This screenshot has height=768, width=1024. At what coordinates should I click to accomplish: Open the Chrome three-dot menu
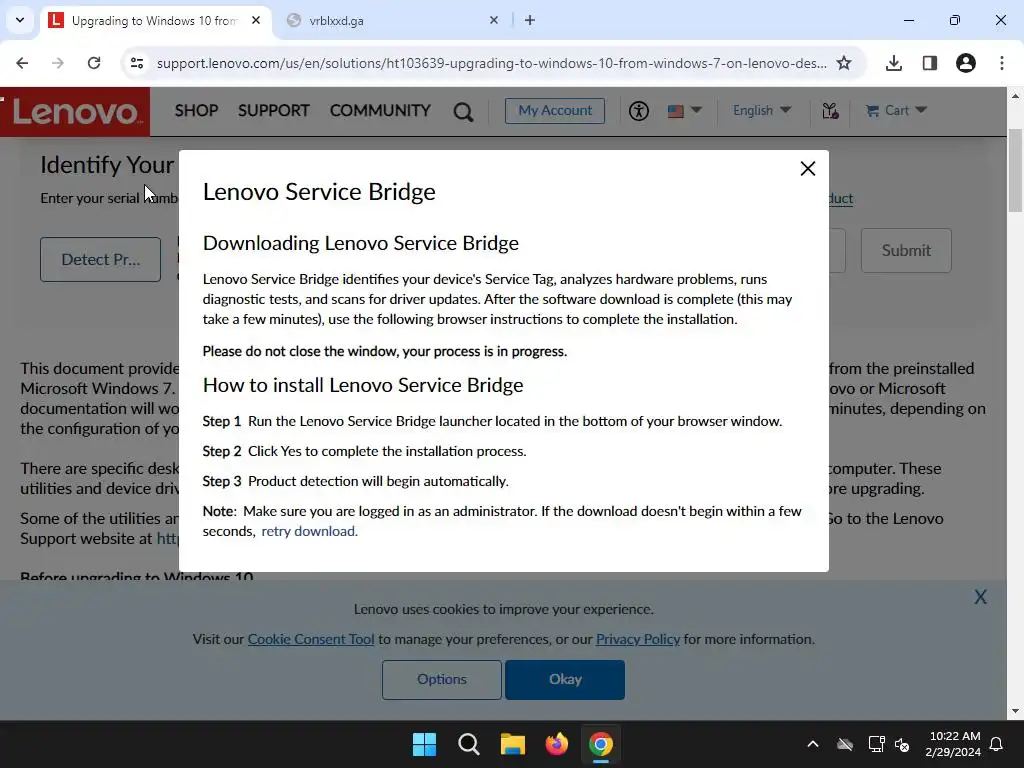point(1002,63)
